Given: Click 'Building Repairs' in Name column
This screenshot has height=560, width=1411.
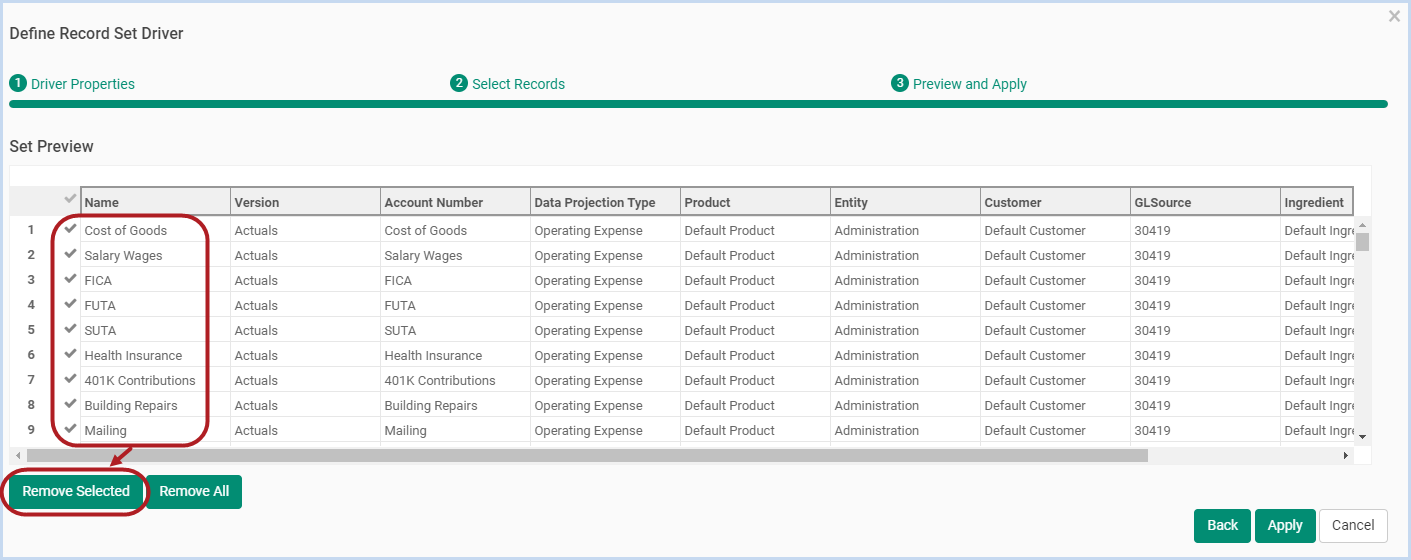Looking at the screenshot, I should tap(131, 405).
